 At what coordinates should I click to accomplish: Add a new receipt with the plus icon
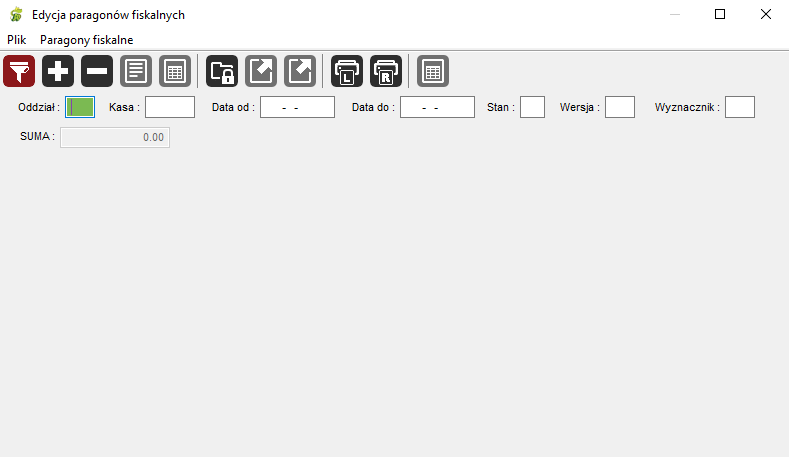[58, 71]
